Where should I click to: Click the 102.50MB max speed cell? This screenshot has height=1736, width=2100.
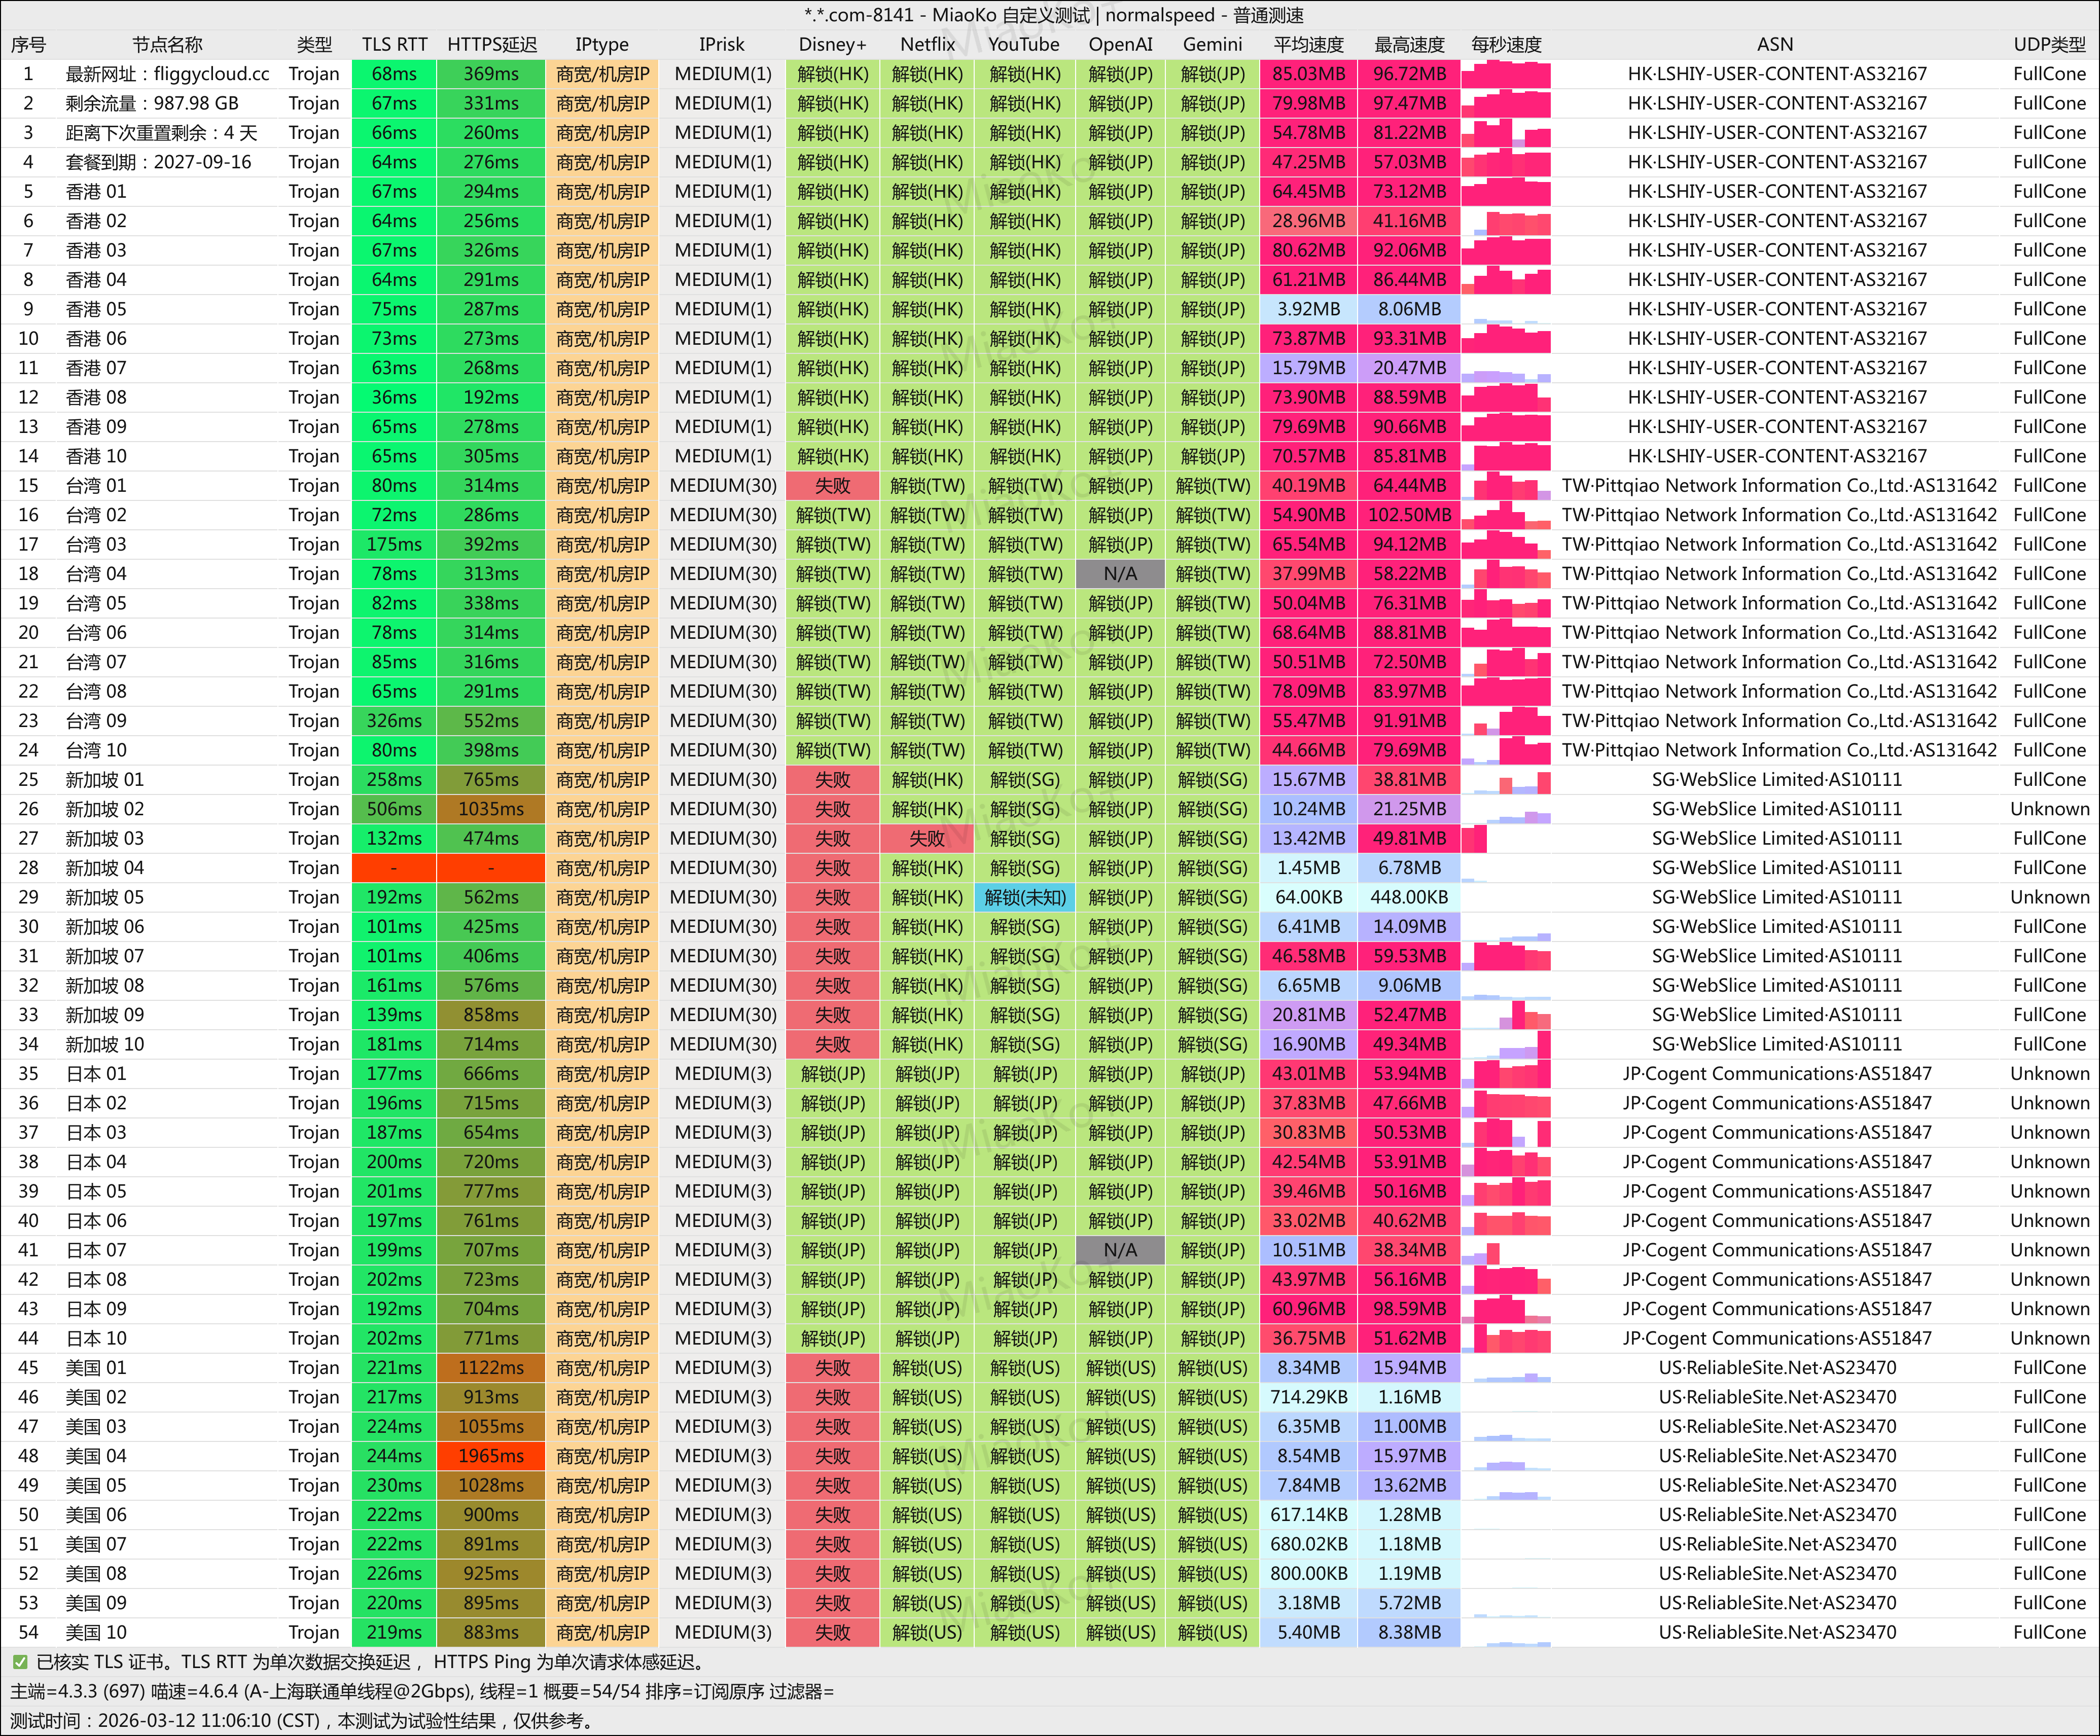(x=1409, y=515)
